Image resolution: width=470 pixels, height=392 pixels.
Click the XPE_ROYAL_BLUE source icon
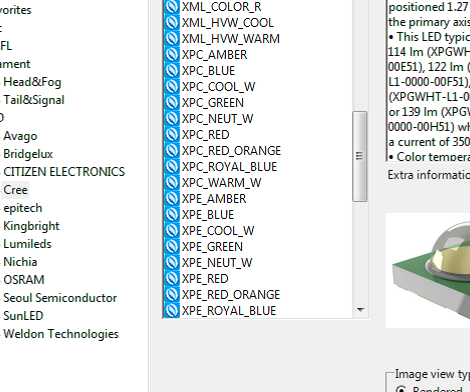coord(172,310)
